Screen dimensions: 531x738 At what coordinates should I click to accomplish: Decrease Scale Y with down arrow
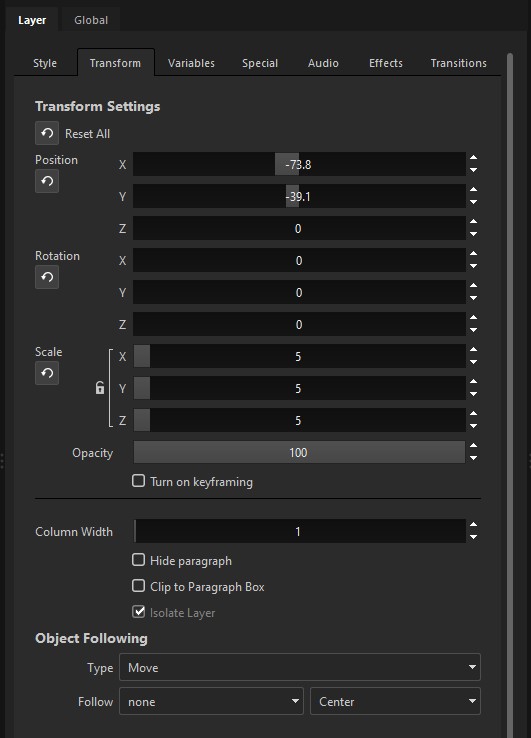click(x=474, y=394)
